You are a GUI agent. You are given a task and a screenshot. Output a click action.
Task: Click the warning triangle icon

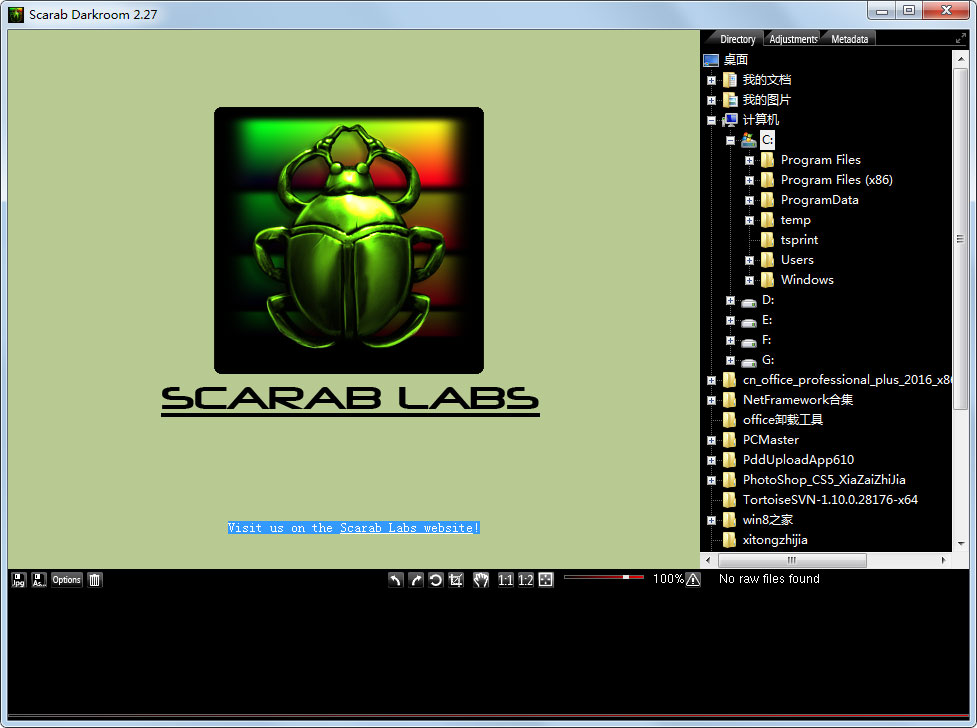[693, 580]
